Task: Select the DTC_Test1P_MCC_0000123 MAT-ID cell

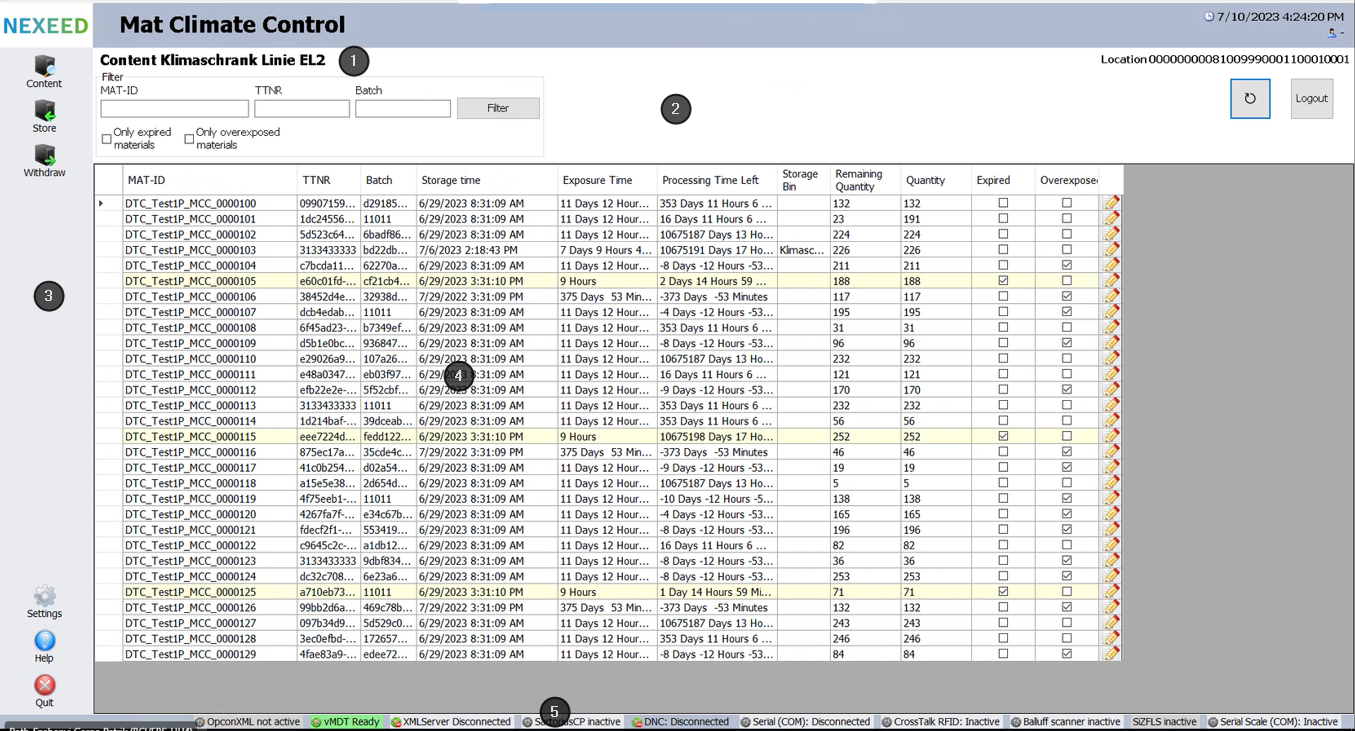Action: tap(210, 561)
